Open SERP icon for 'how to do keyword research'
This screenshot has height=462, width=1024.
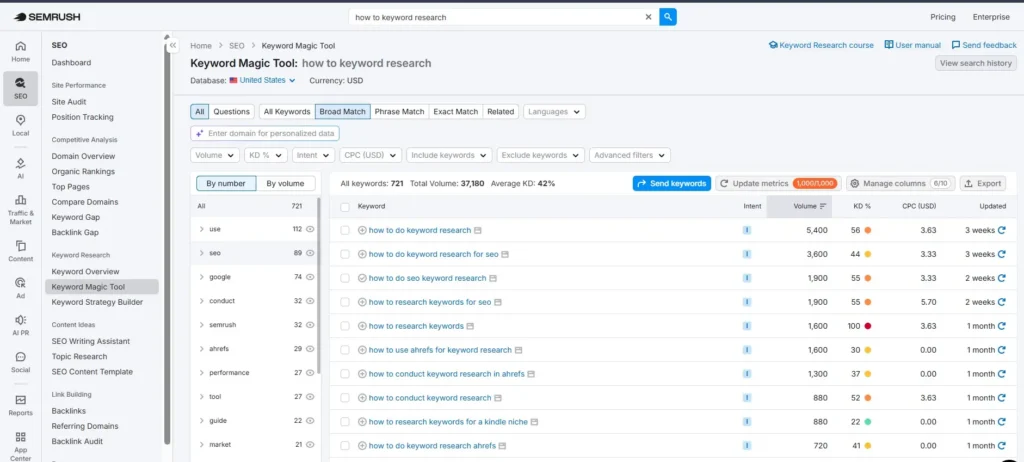[x=477, y=230]
